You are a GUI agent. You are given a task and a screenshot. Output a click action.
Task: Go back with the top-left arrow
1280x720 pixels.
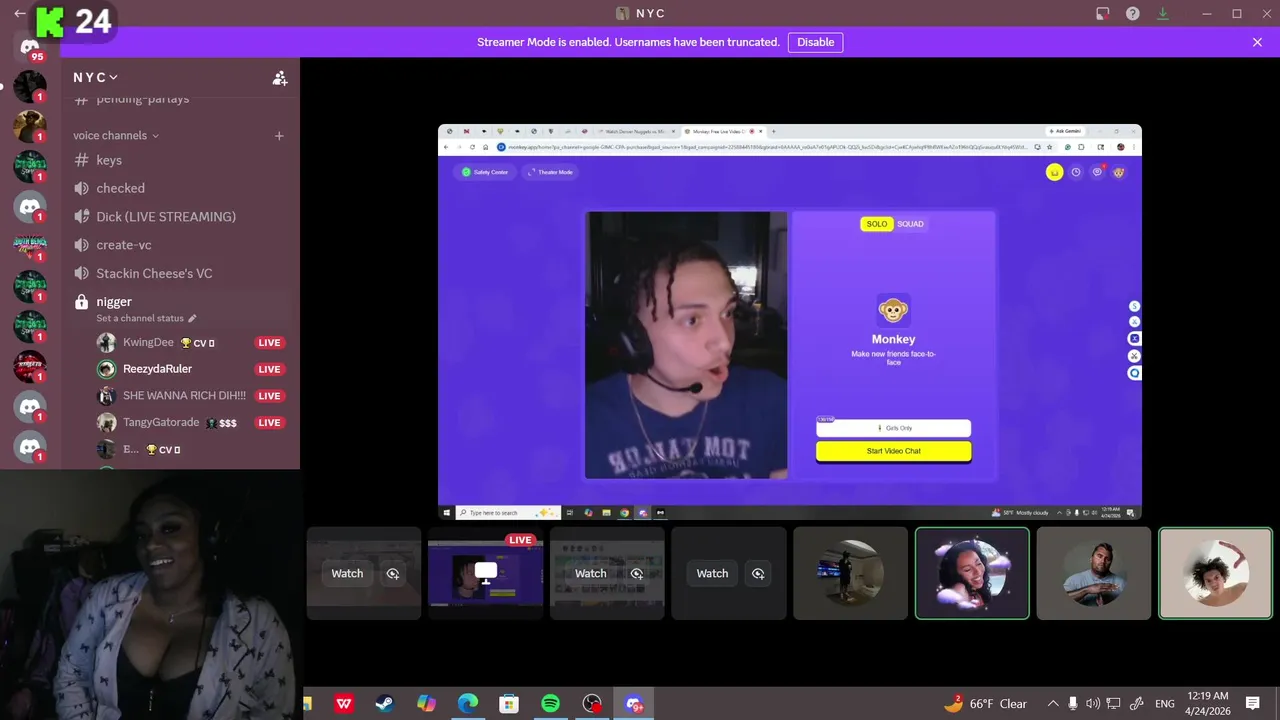pos(20,14)
